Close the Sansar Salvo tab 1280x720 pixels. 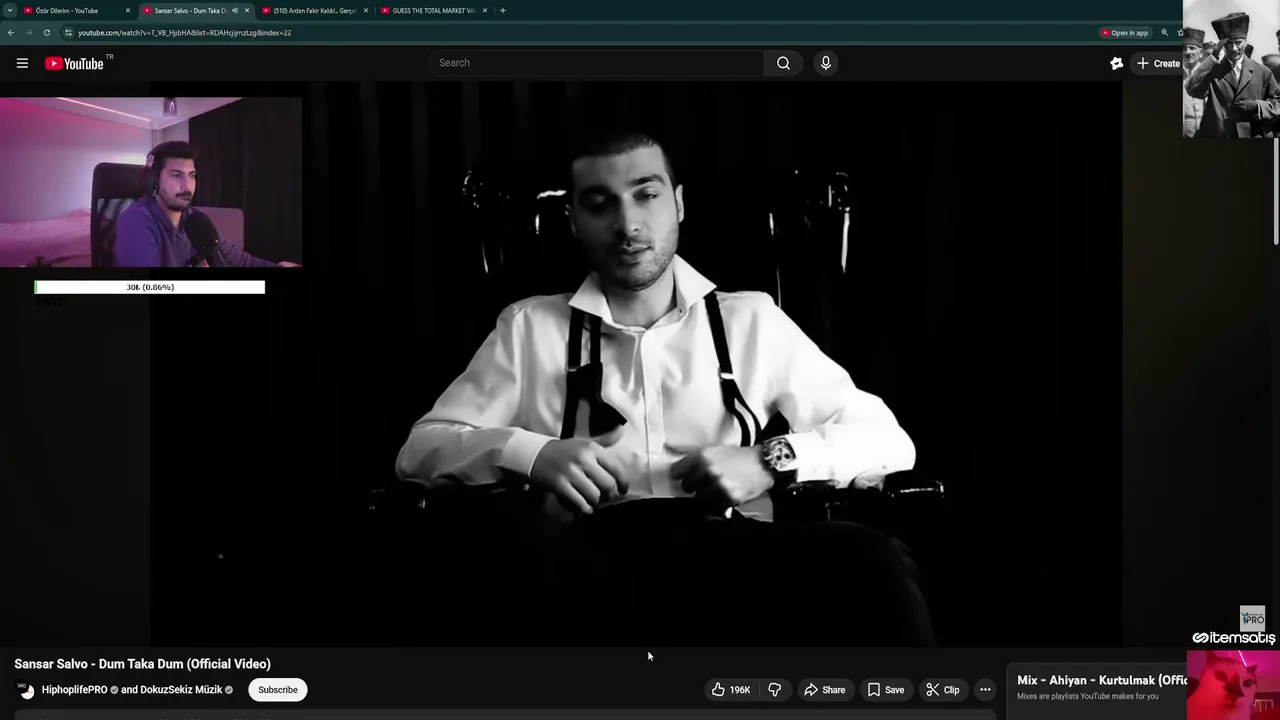tap(247, 11)
